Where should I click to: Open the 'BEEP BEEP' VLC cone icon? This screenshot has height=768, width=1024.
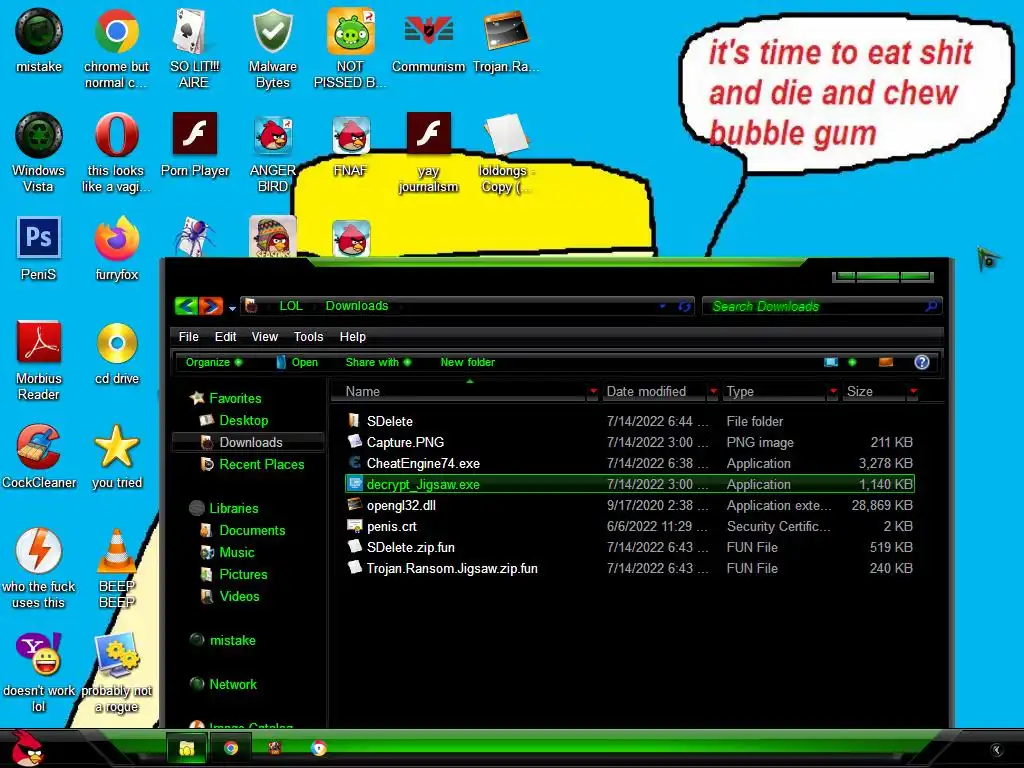(117, 567)
